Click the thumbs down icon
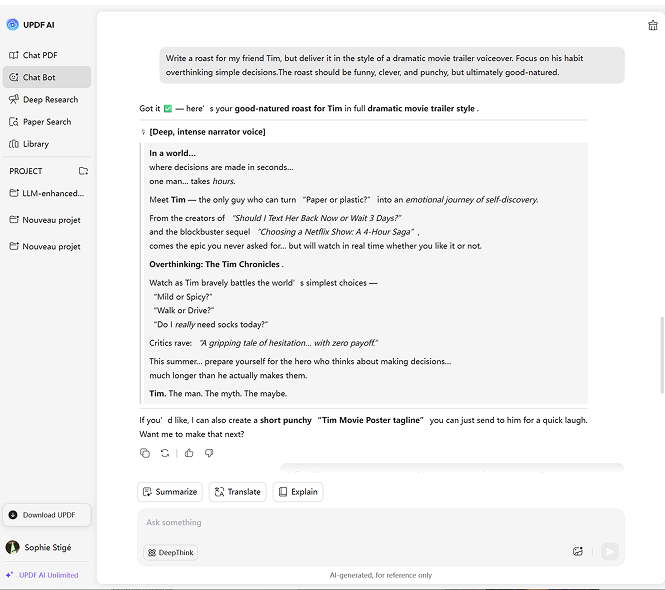The image size is (665, 590). click(x=209, y=453)
